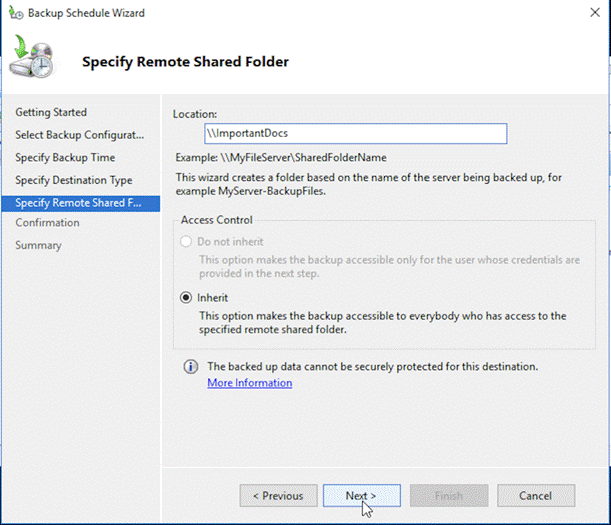Click into the Location text field

pyautogui.click(x=354, y=134)
